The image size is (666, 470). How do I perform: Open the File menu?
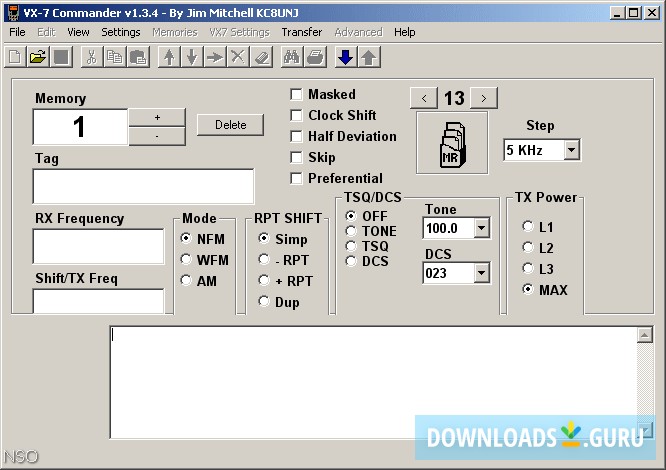[x=17, y=32]
